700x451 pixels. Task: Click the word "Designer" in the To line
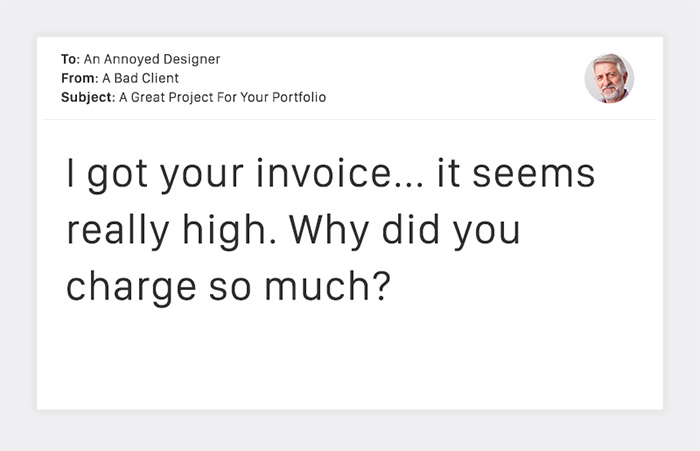coord(192,59)
